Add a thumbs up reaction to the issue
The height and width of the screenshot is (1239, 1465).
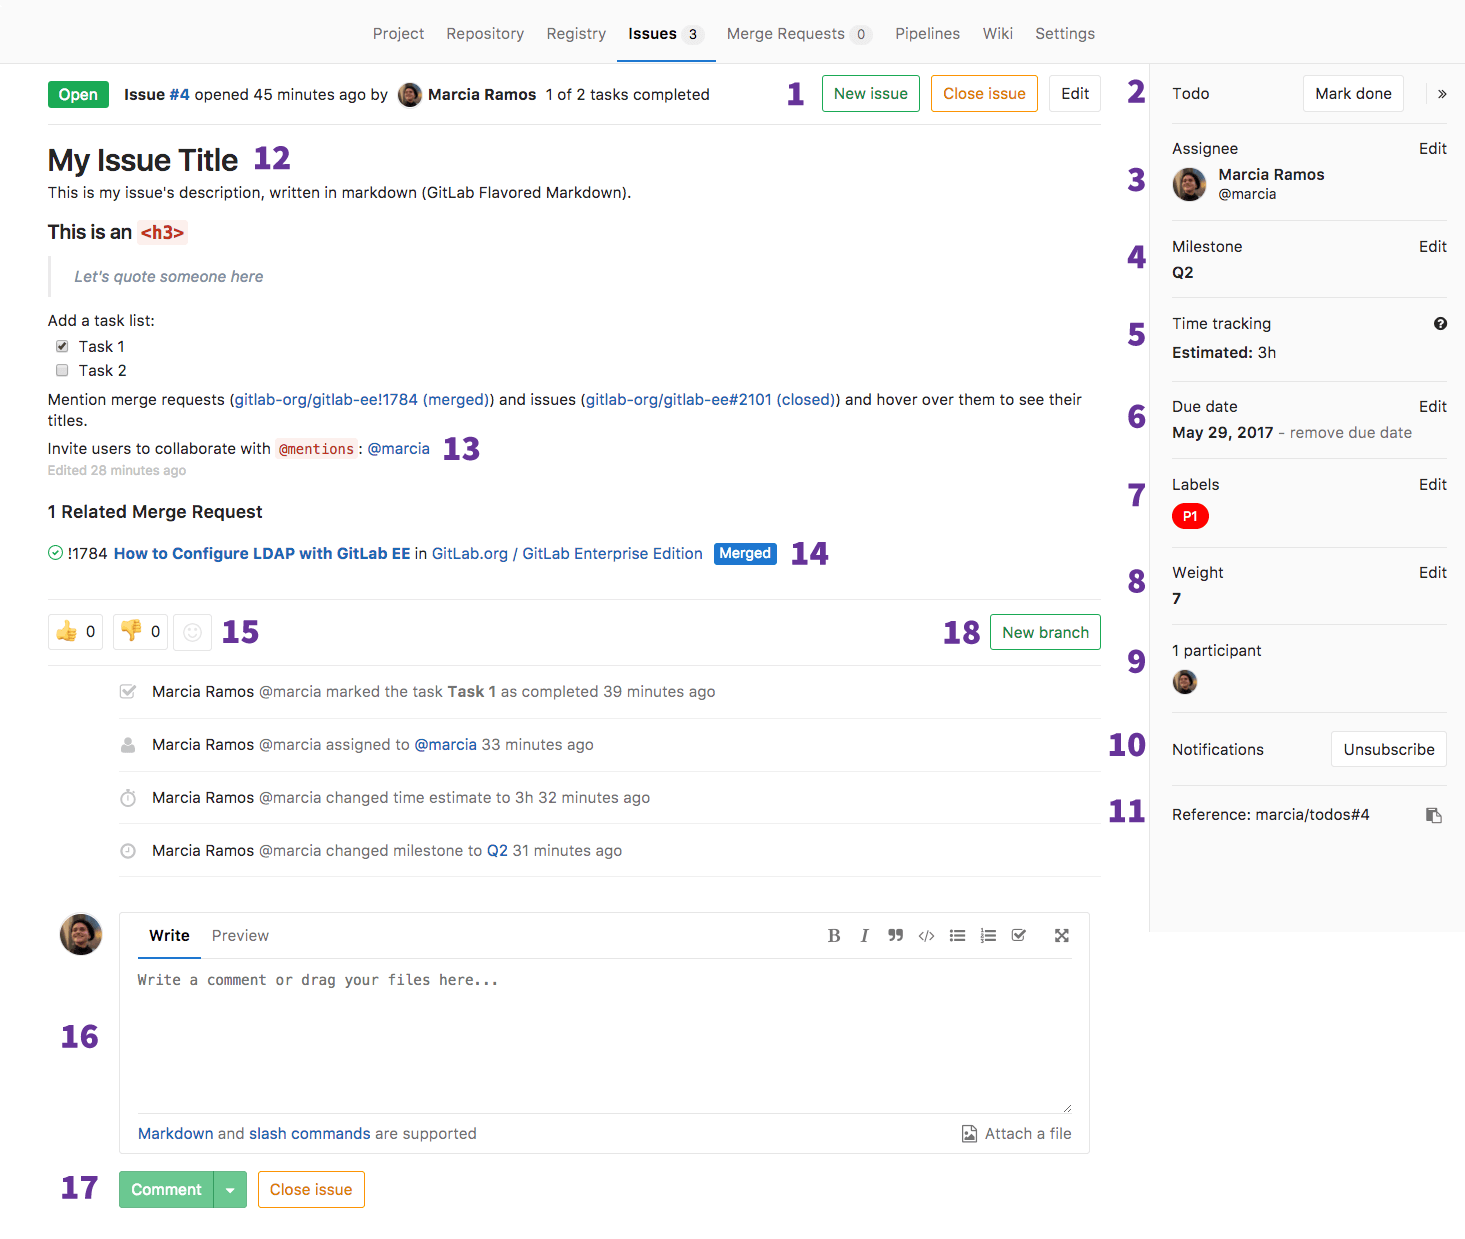click(x=74, y=631)
